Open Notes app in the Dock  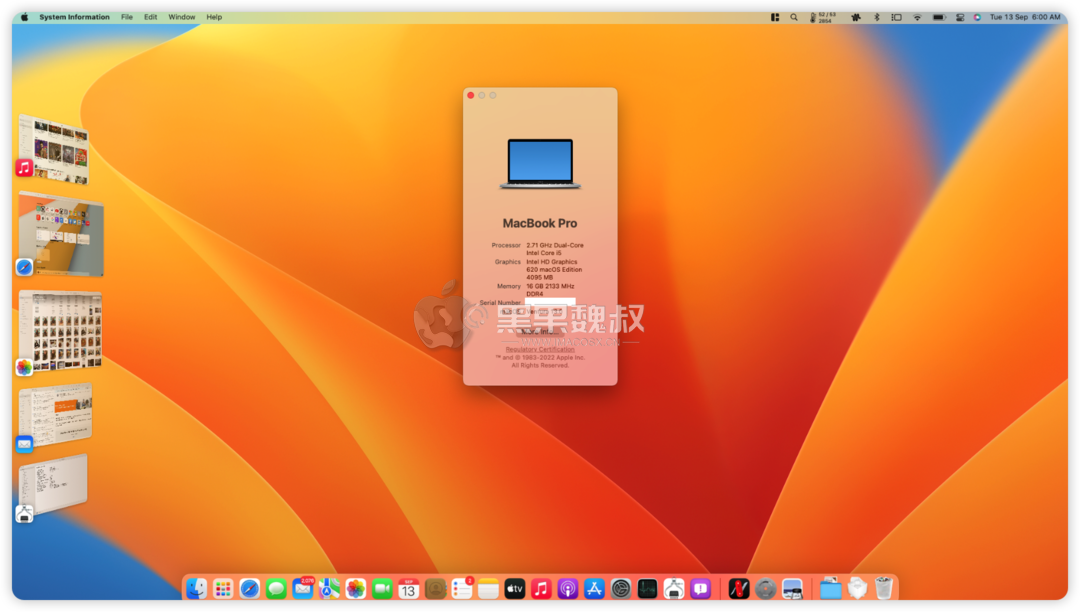(488, 589)
